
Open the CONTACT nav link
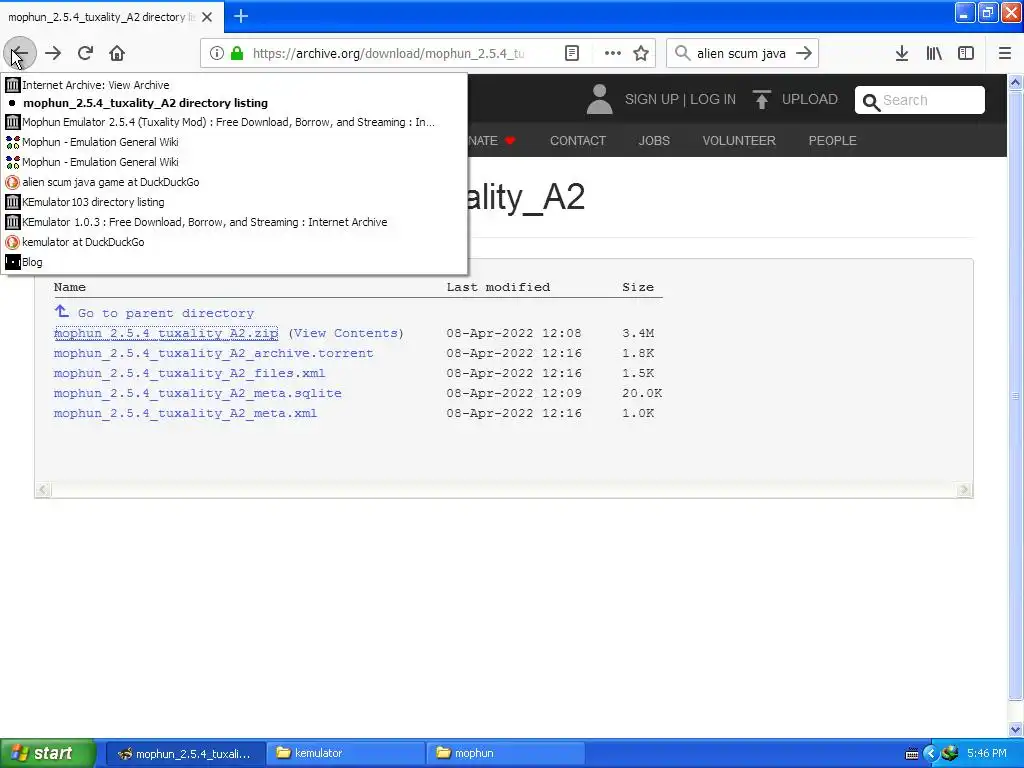point(577,140)
